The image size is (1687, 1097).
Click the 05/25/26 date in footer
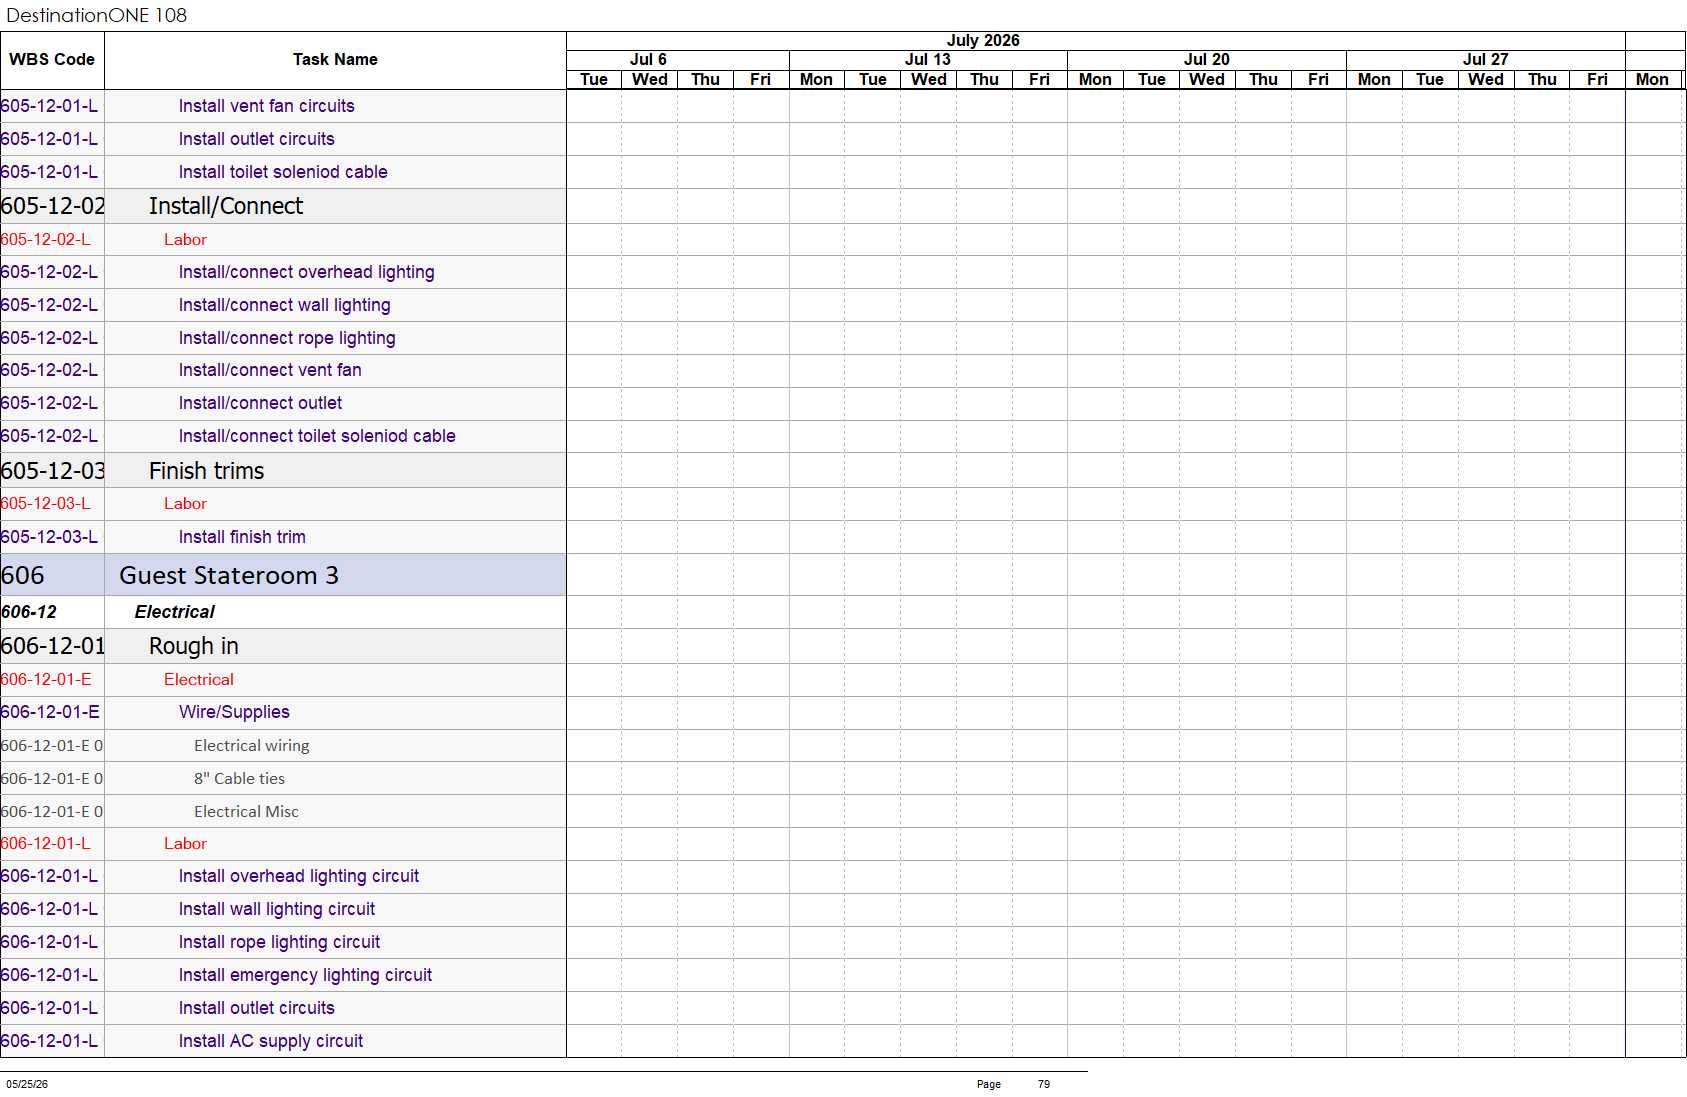pos(27,1084)
